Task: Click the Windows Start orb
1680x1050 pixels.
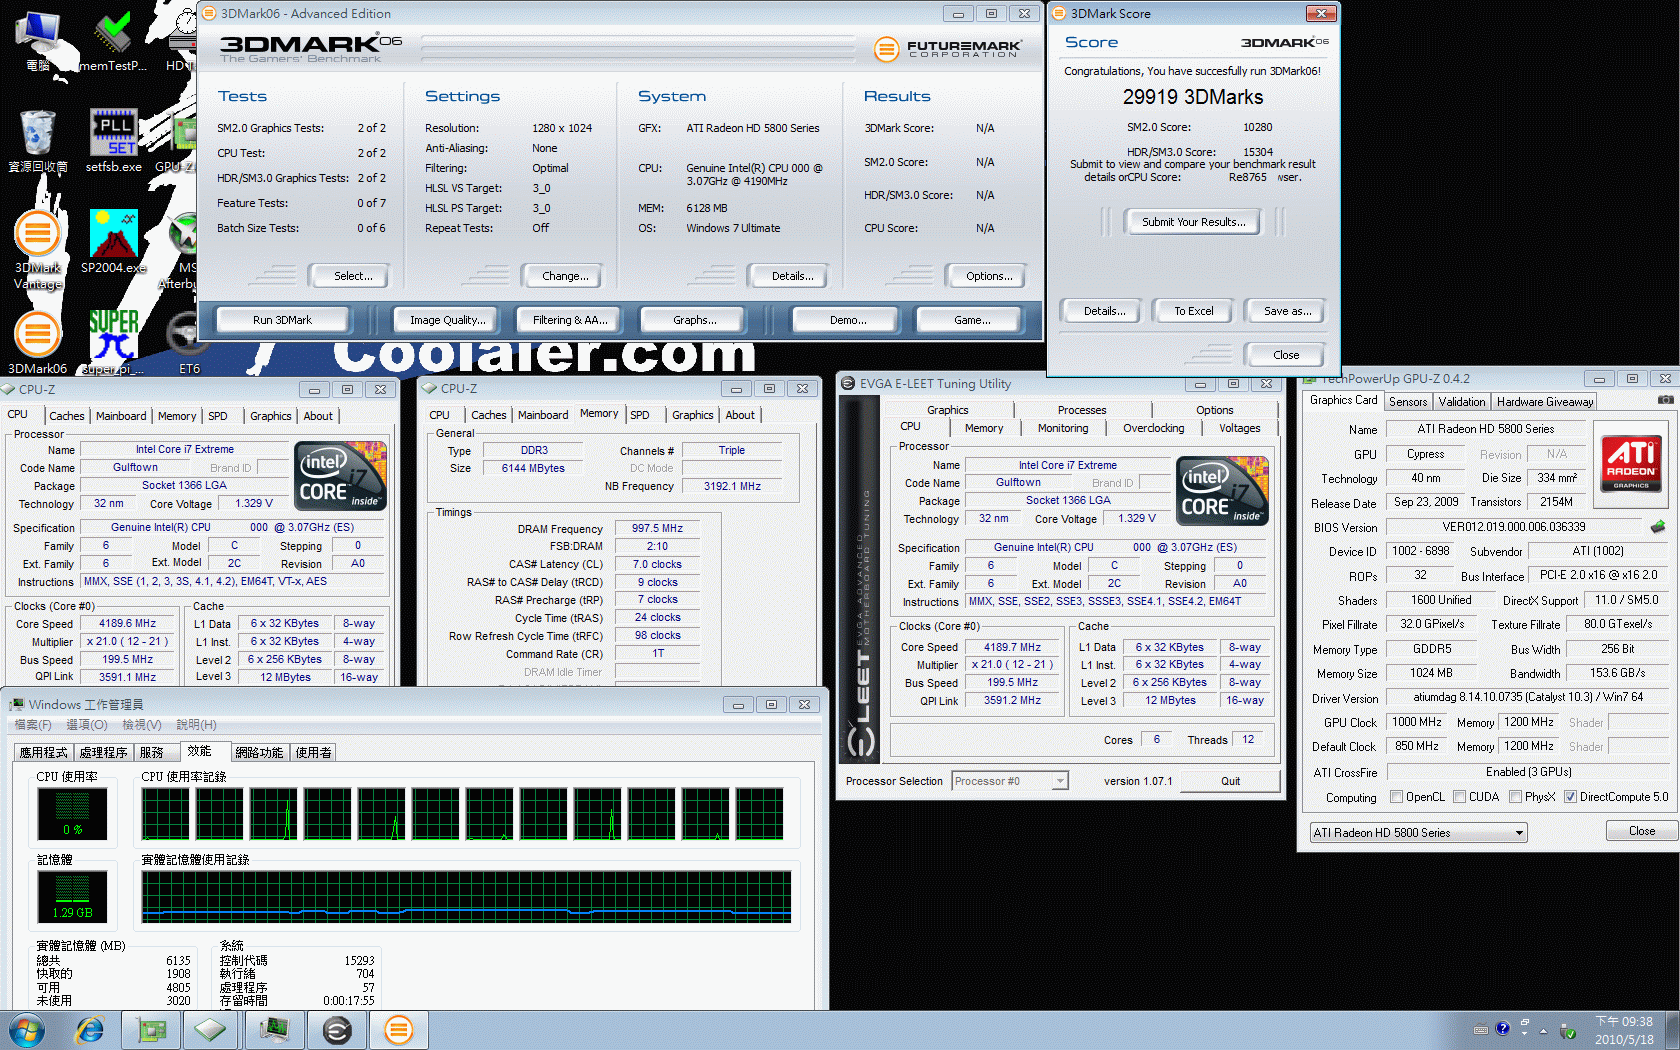Action: [x=27, y=1030]
